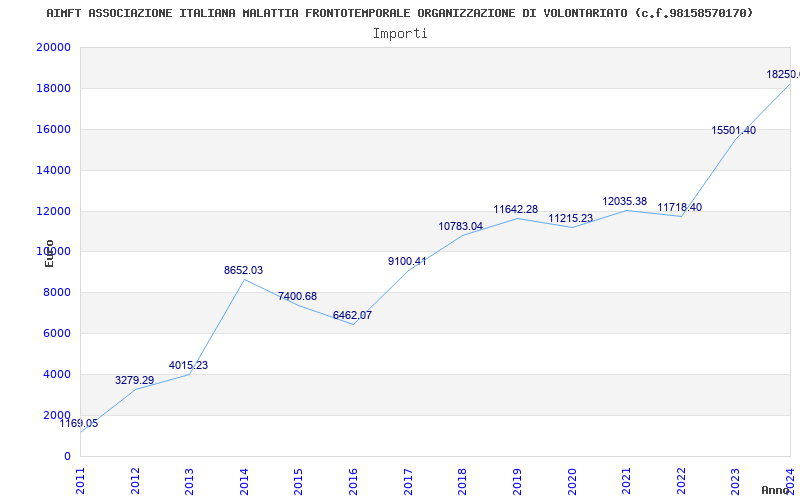Select the data label 3279.29
The image size is (800, 500).
point(134,380)
